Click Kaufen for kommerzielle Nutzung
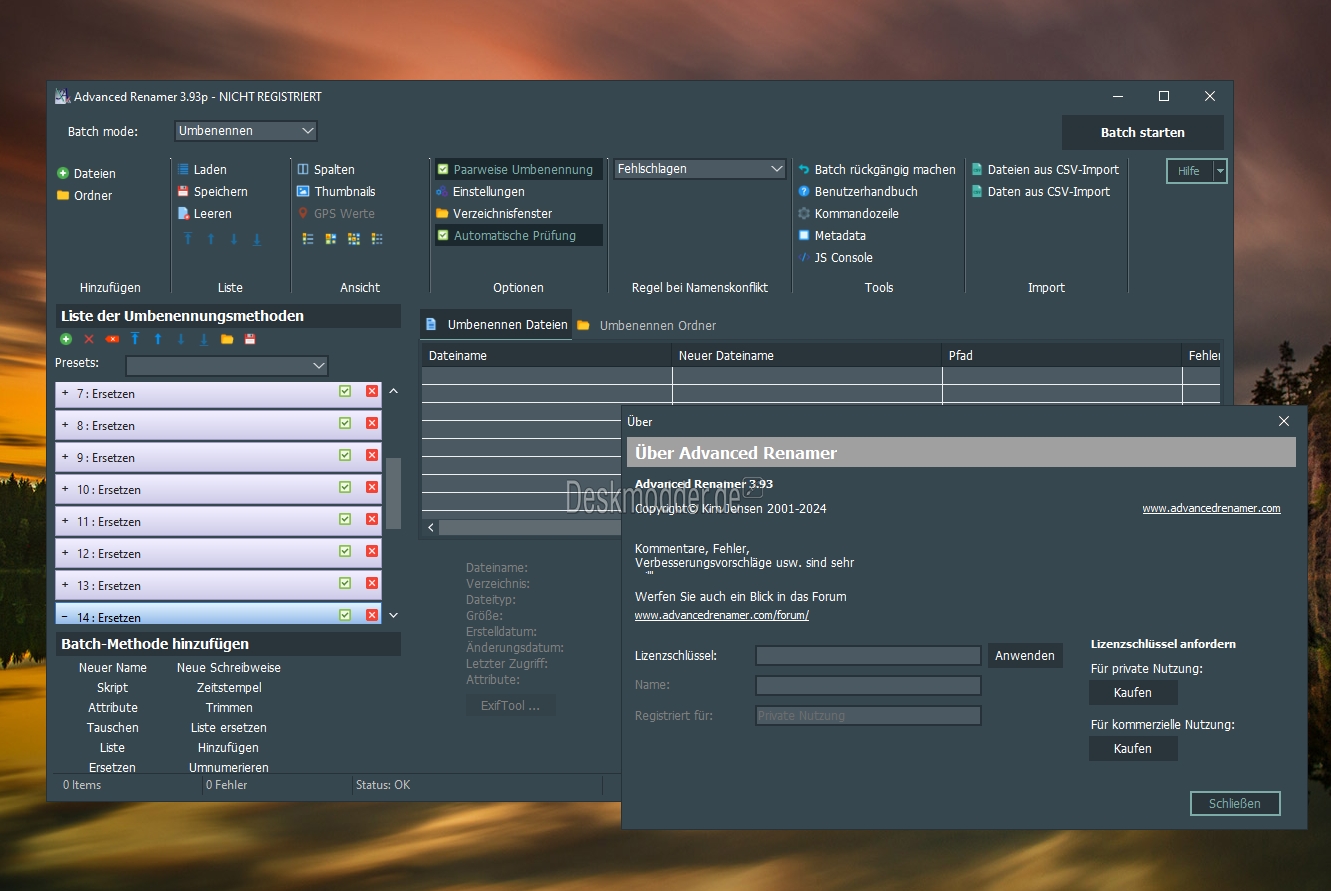1331x891 pixels. [x=1133, y=748]
